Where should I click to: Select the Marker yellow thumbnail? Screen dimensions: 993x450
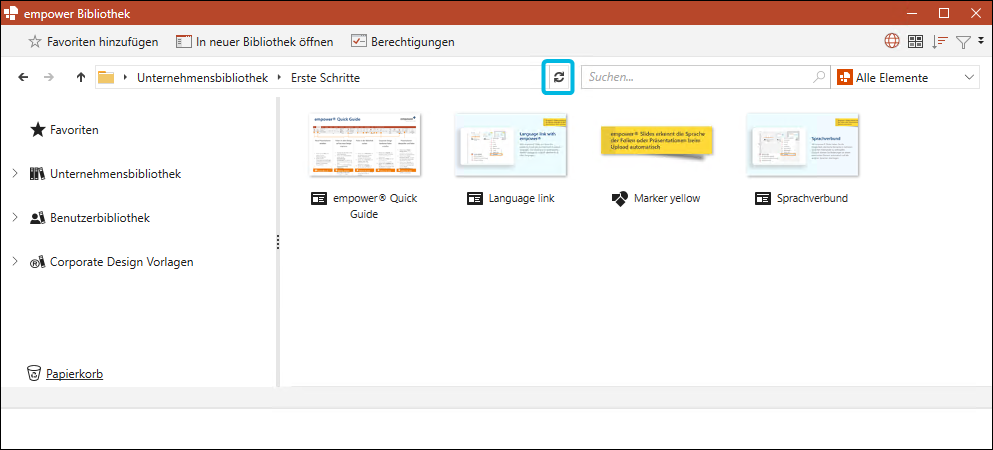[x=657, y=142]
